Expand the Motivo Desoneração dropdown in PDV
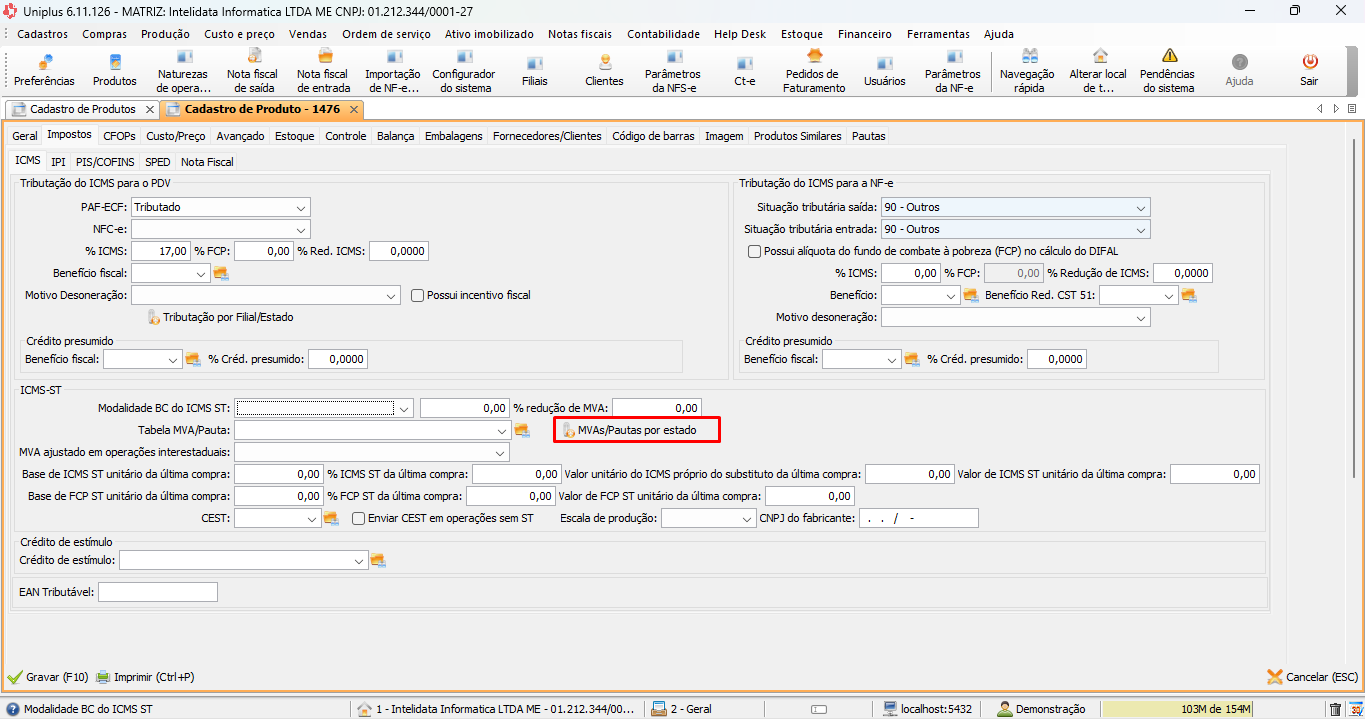 point(391,295)
